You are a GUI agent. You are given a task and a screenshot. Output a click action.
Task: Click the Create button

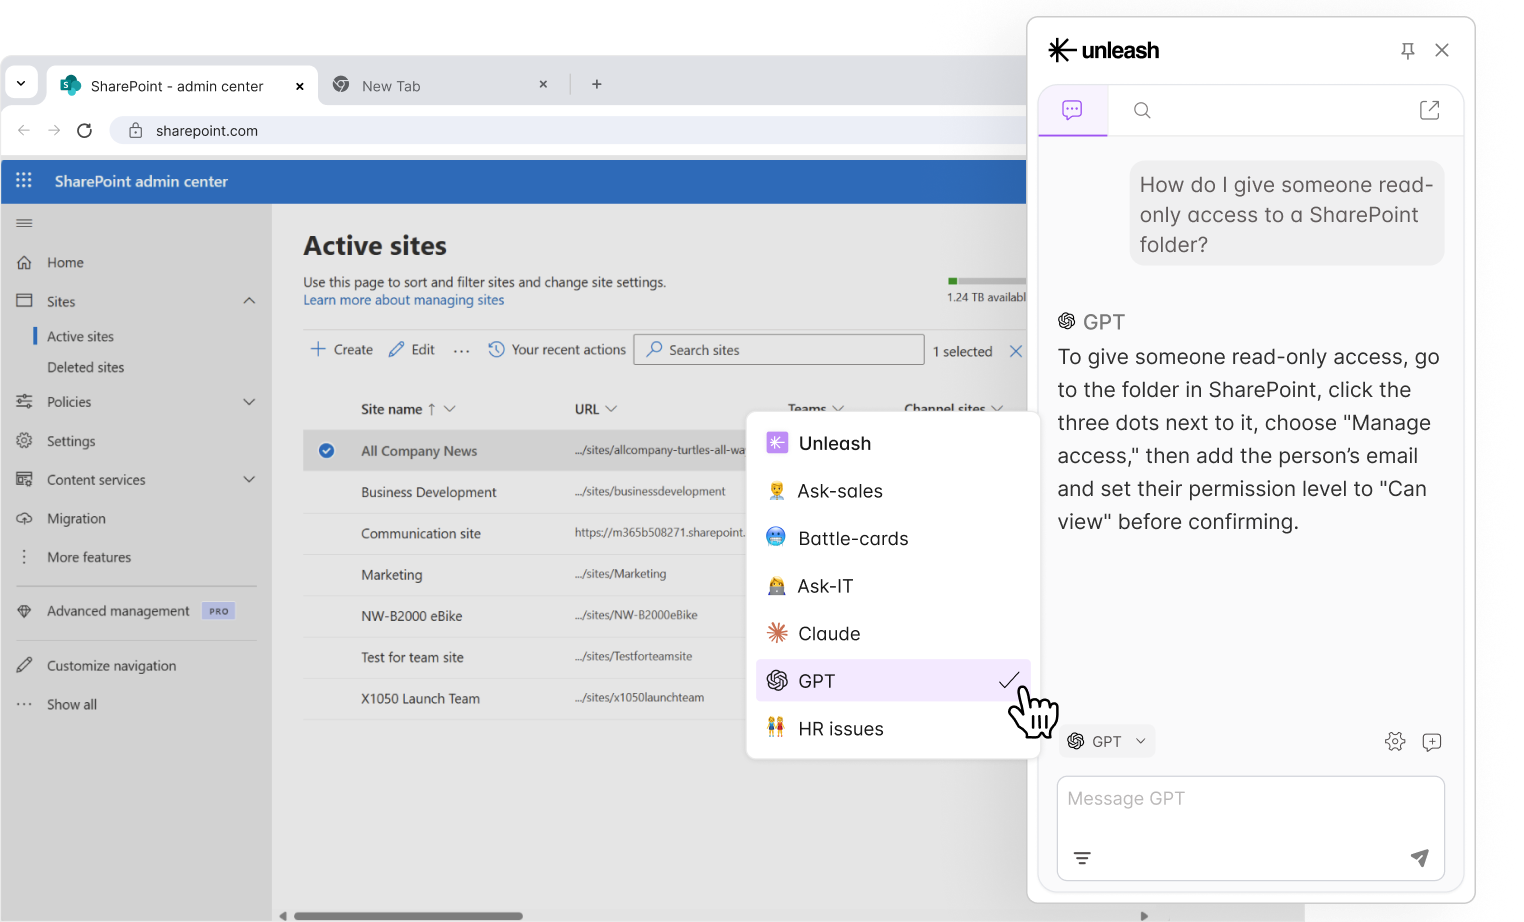pyautogui.click(x=341, y=349)
